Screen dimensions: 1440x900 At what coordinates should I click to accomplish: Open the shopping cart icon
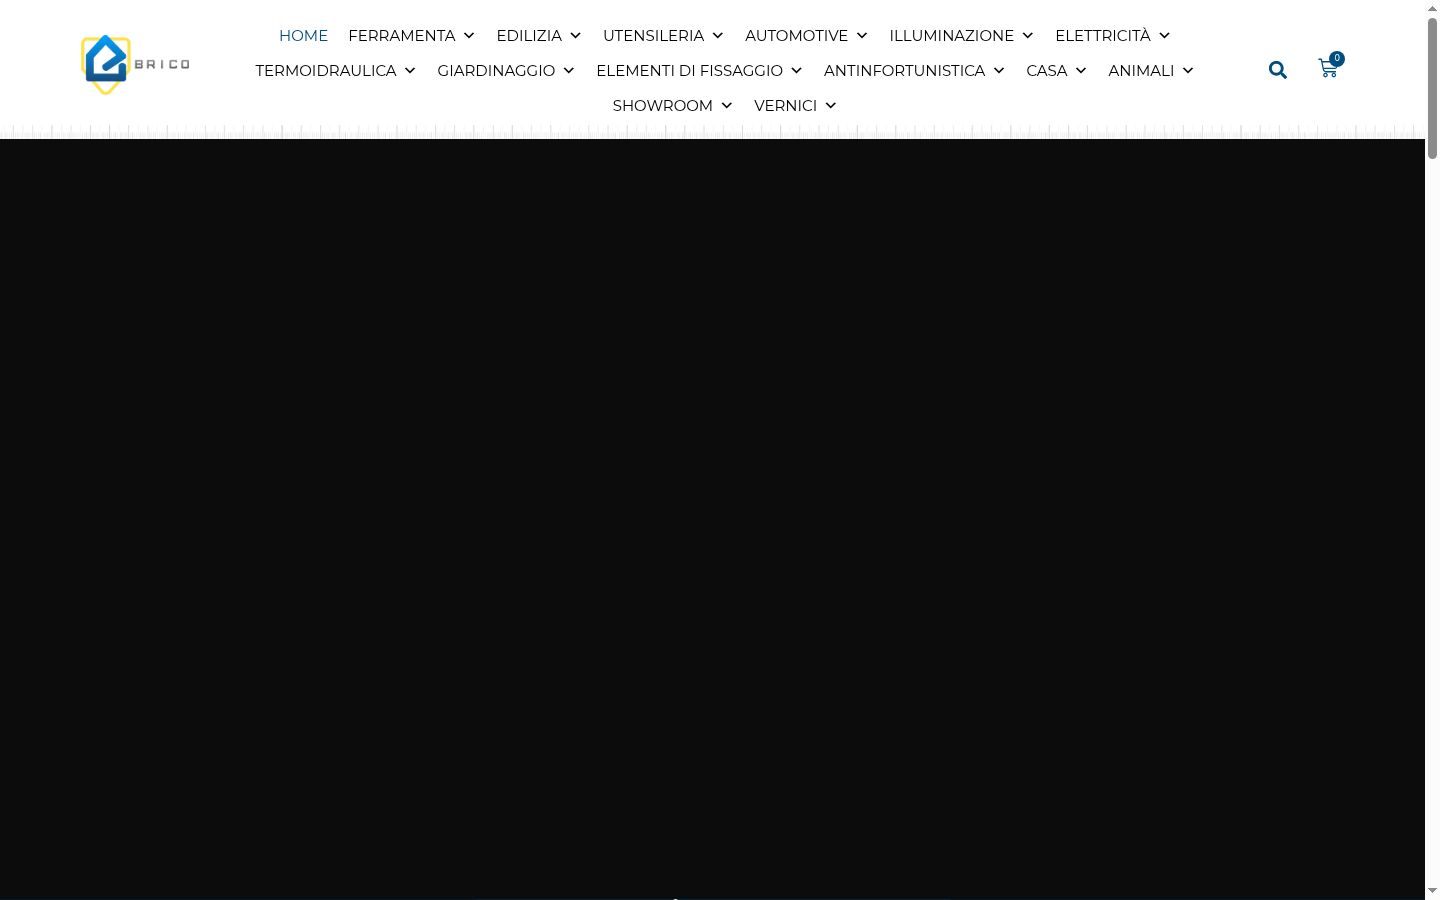coord(1328,69)
